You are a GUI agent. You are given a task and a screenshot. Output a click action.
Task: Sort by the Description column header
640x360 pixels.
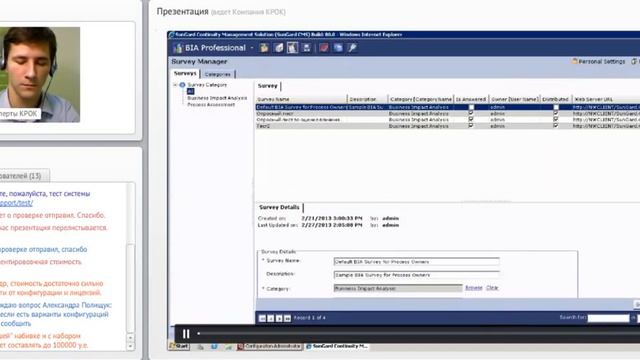[367, 99]
